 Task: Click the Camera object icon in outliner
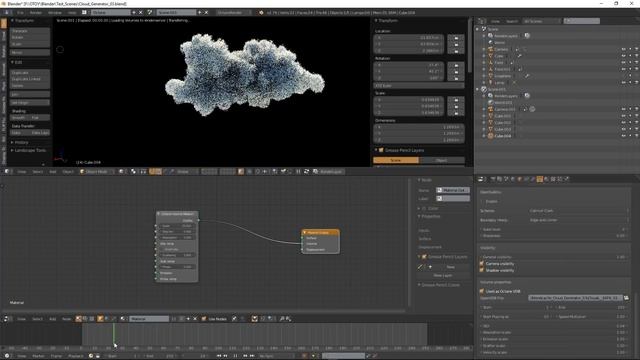tap(491, 49)
